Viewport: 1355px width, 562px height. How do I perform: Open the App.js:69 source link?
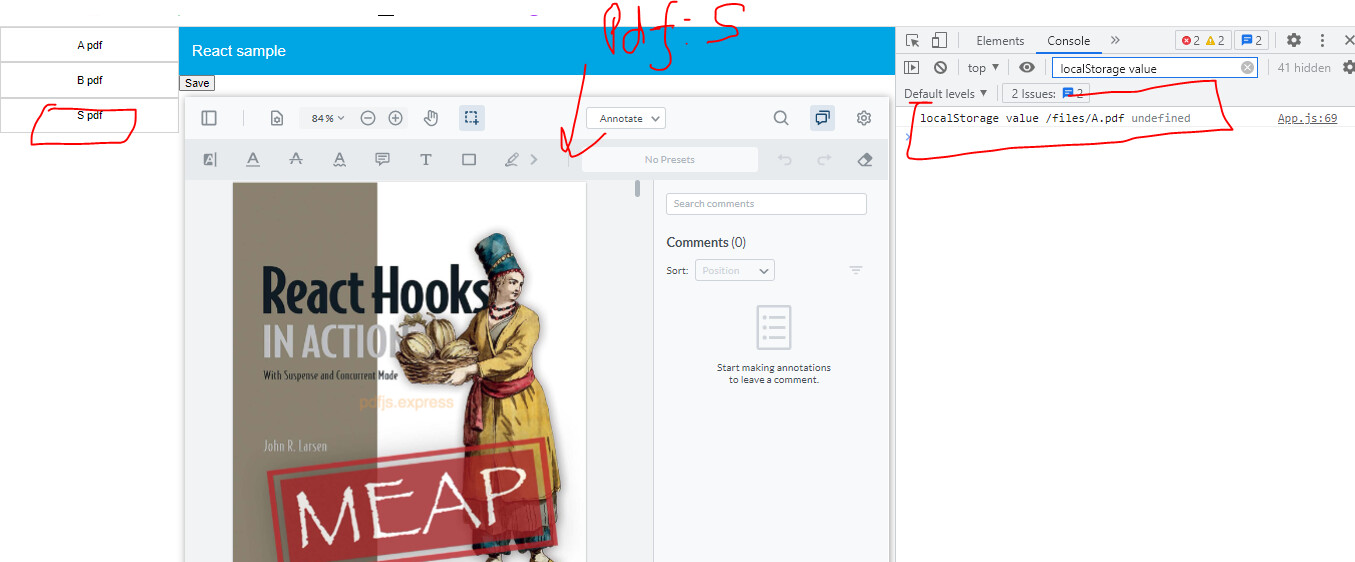click(1307, 118)
